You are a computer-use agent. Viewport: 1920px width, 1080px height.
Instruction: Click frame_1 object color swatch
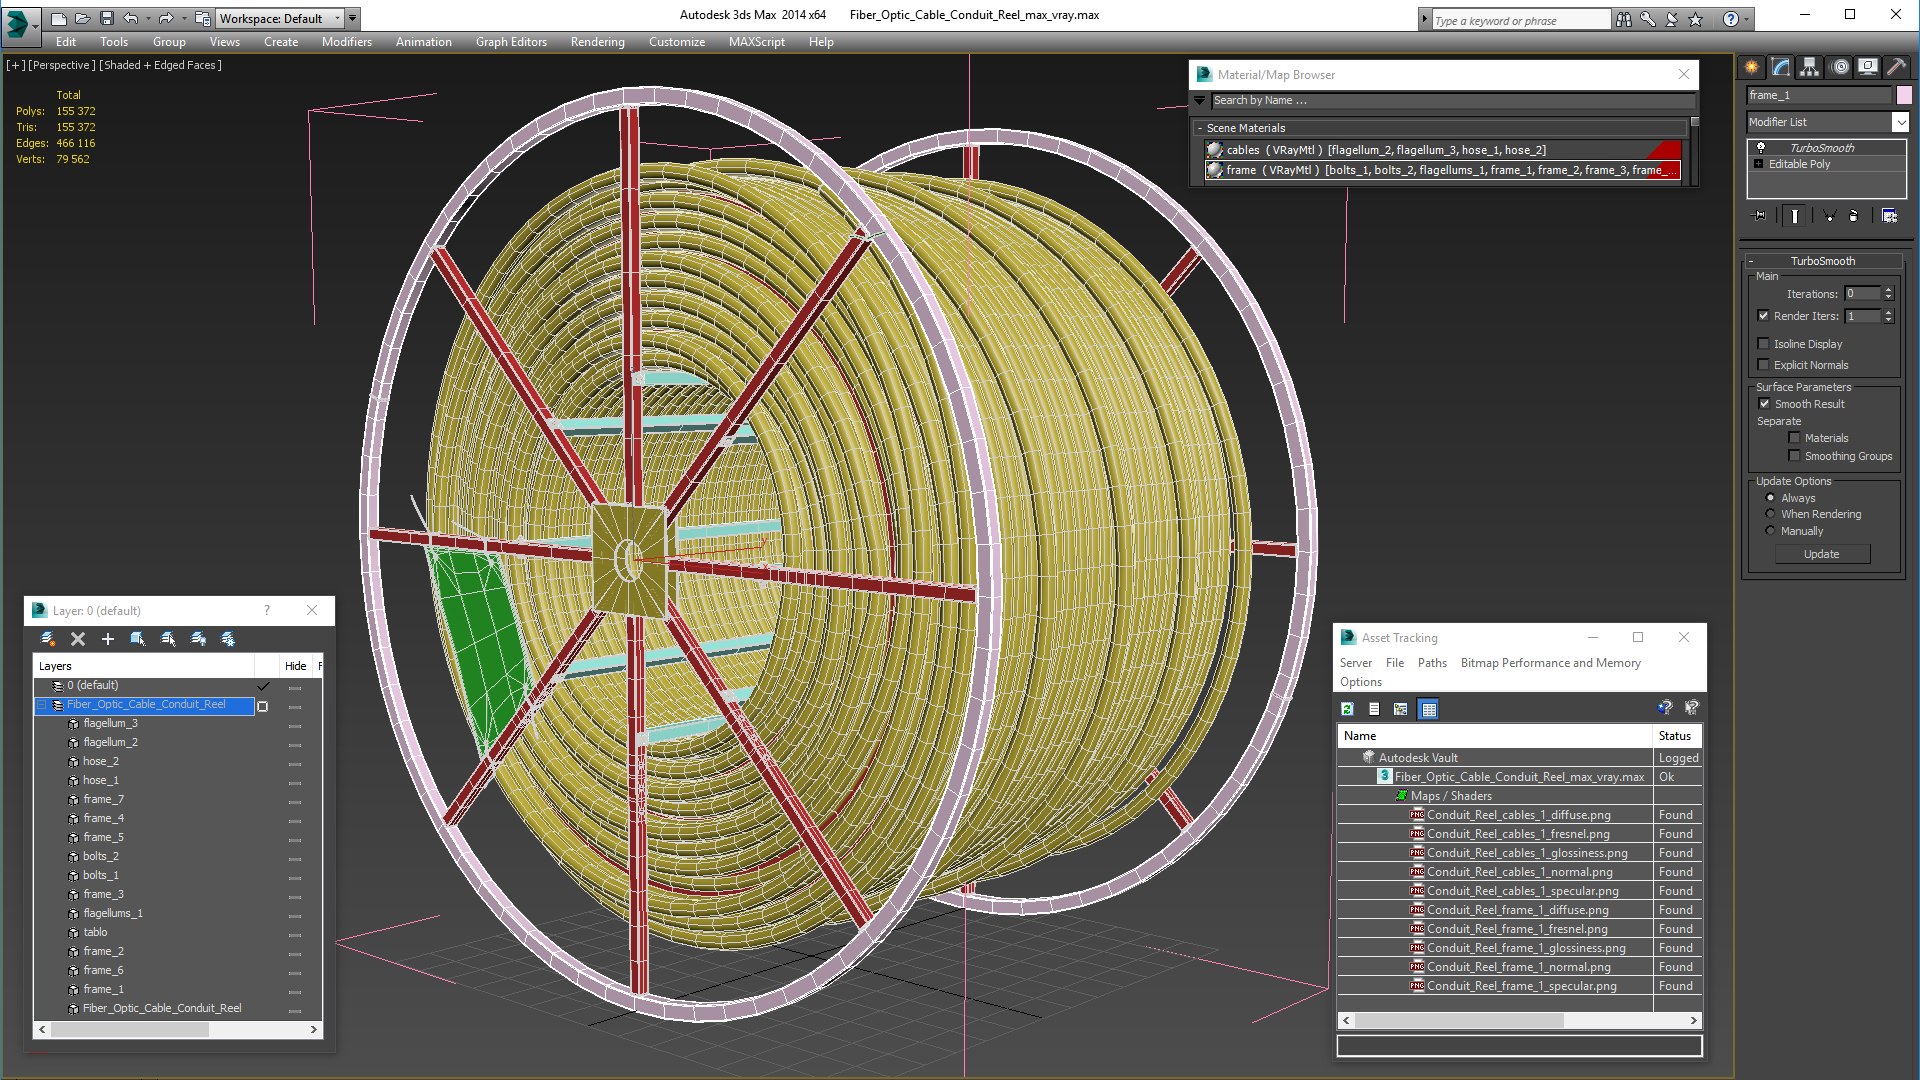(1904, 95)
